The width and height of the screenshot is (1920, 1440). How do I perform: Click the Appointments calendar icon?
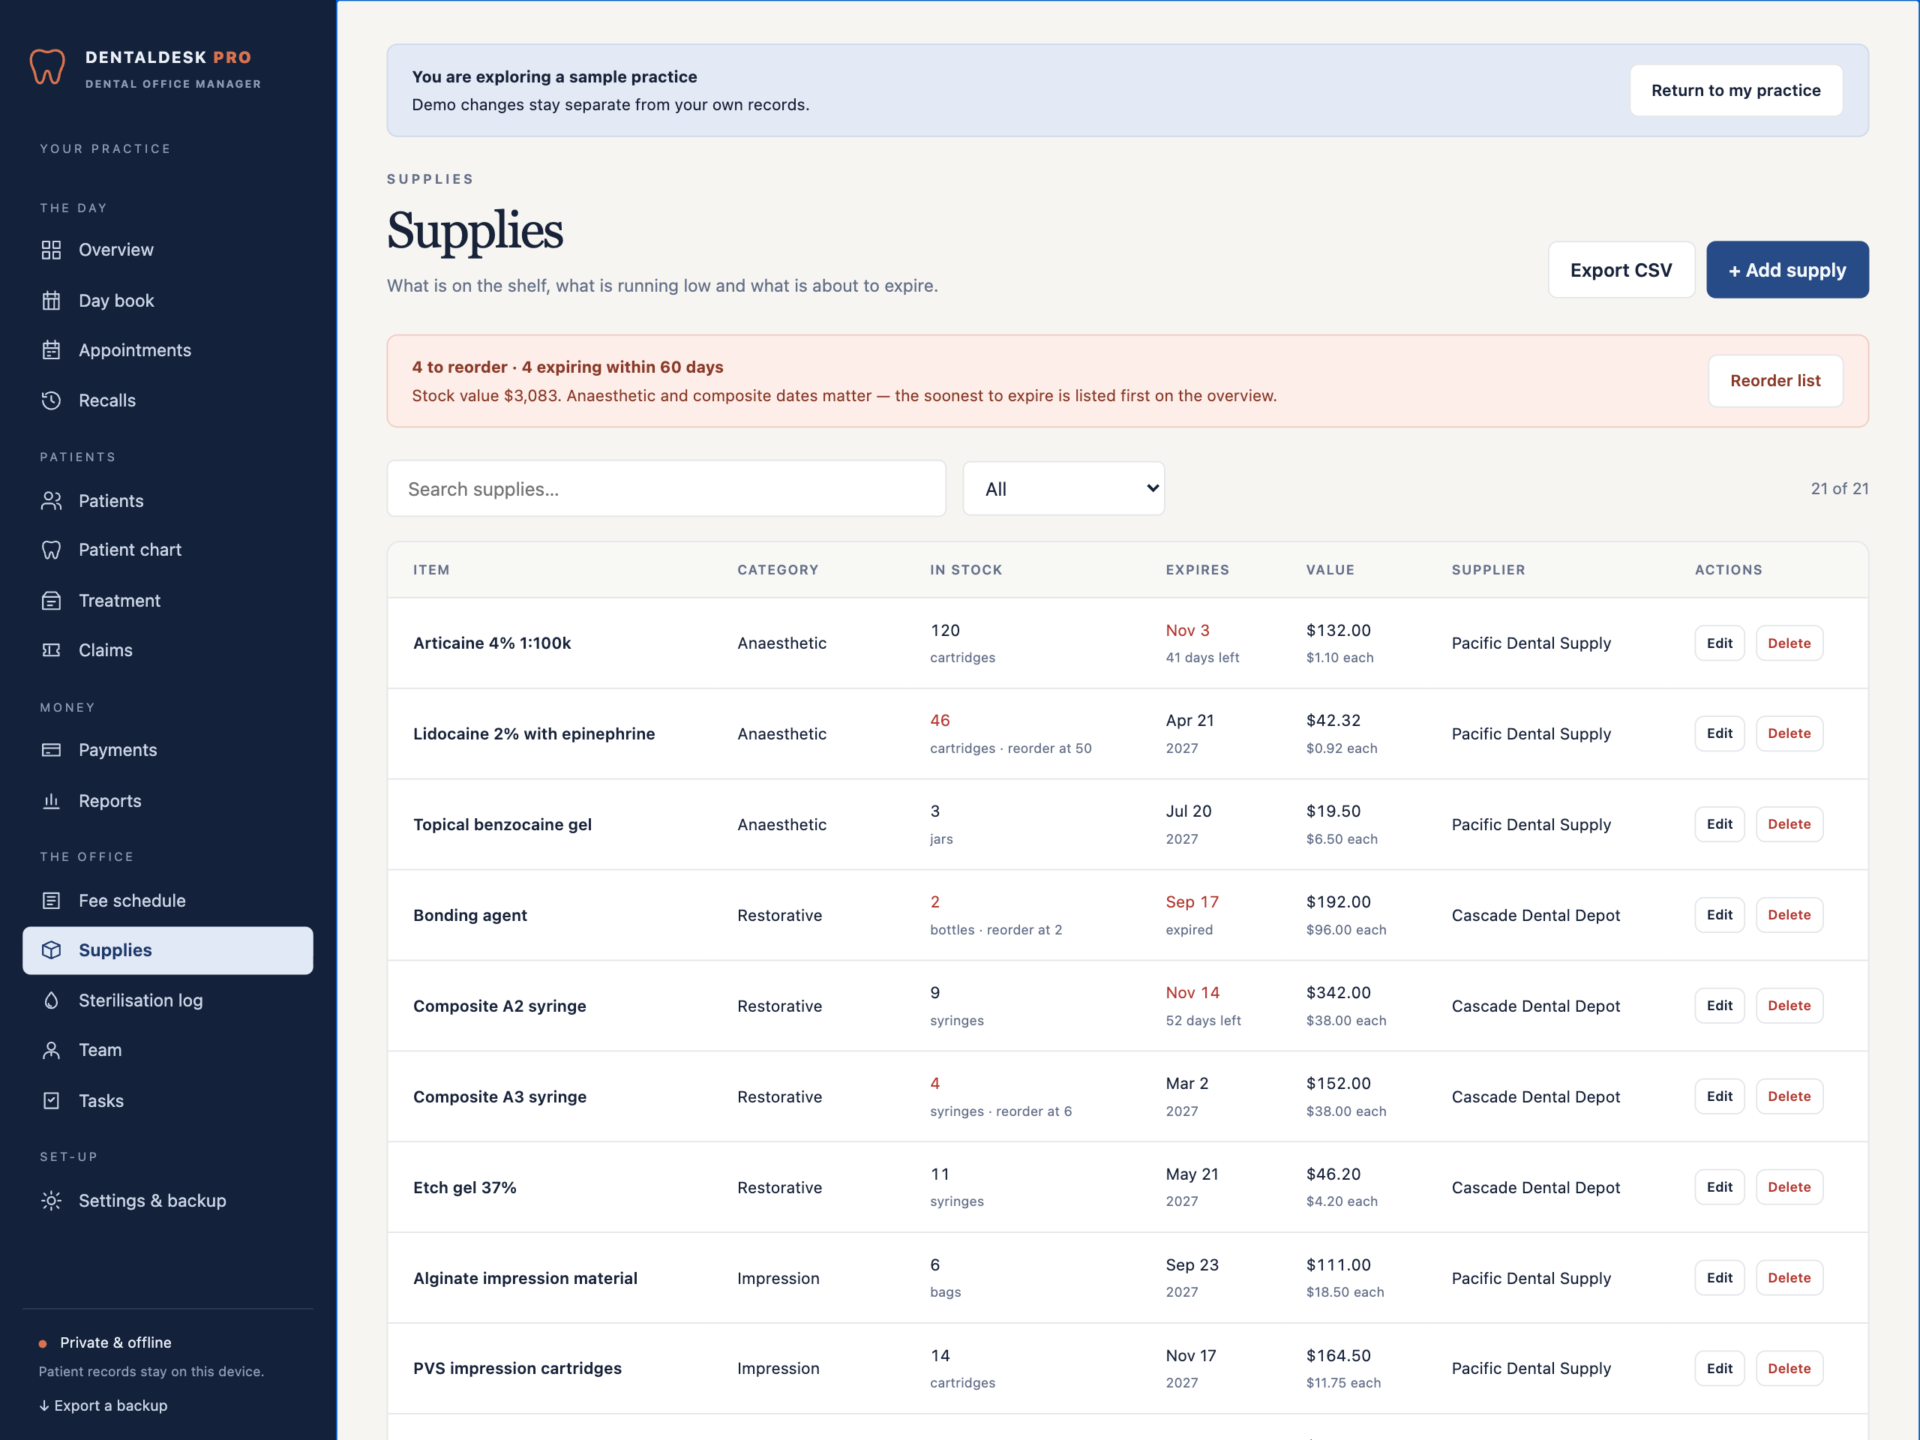pyautogui.click(x=51, y=350)
